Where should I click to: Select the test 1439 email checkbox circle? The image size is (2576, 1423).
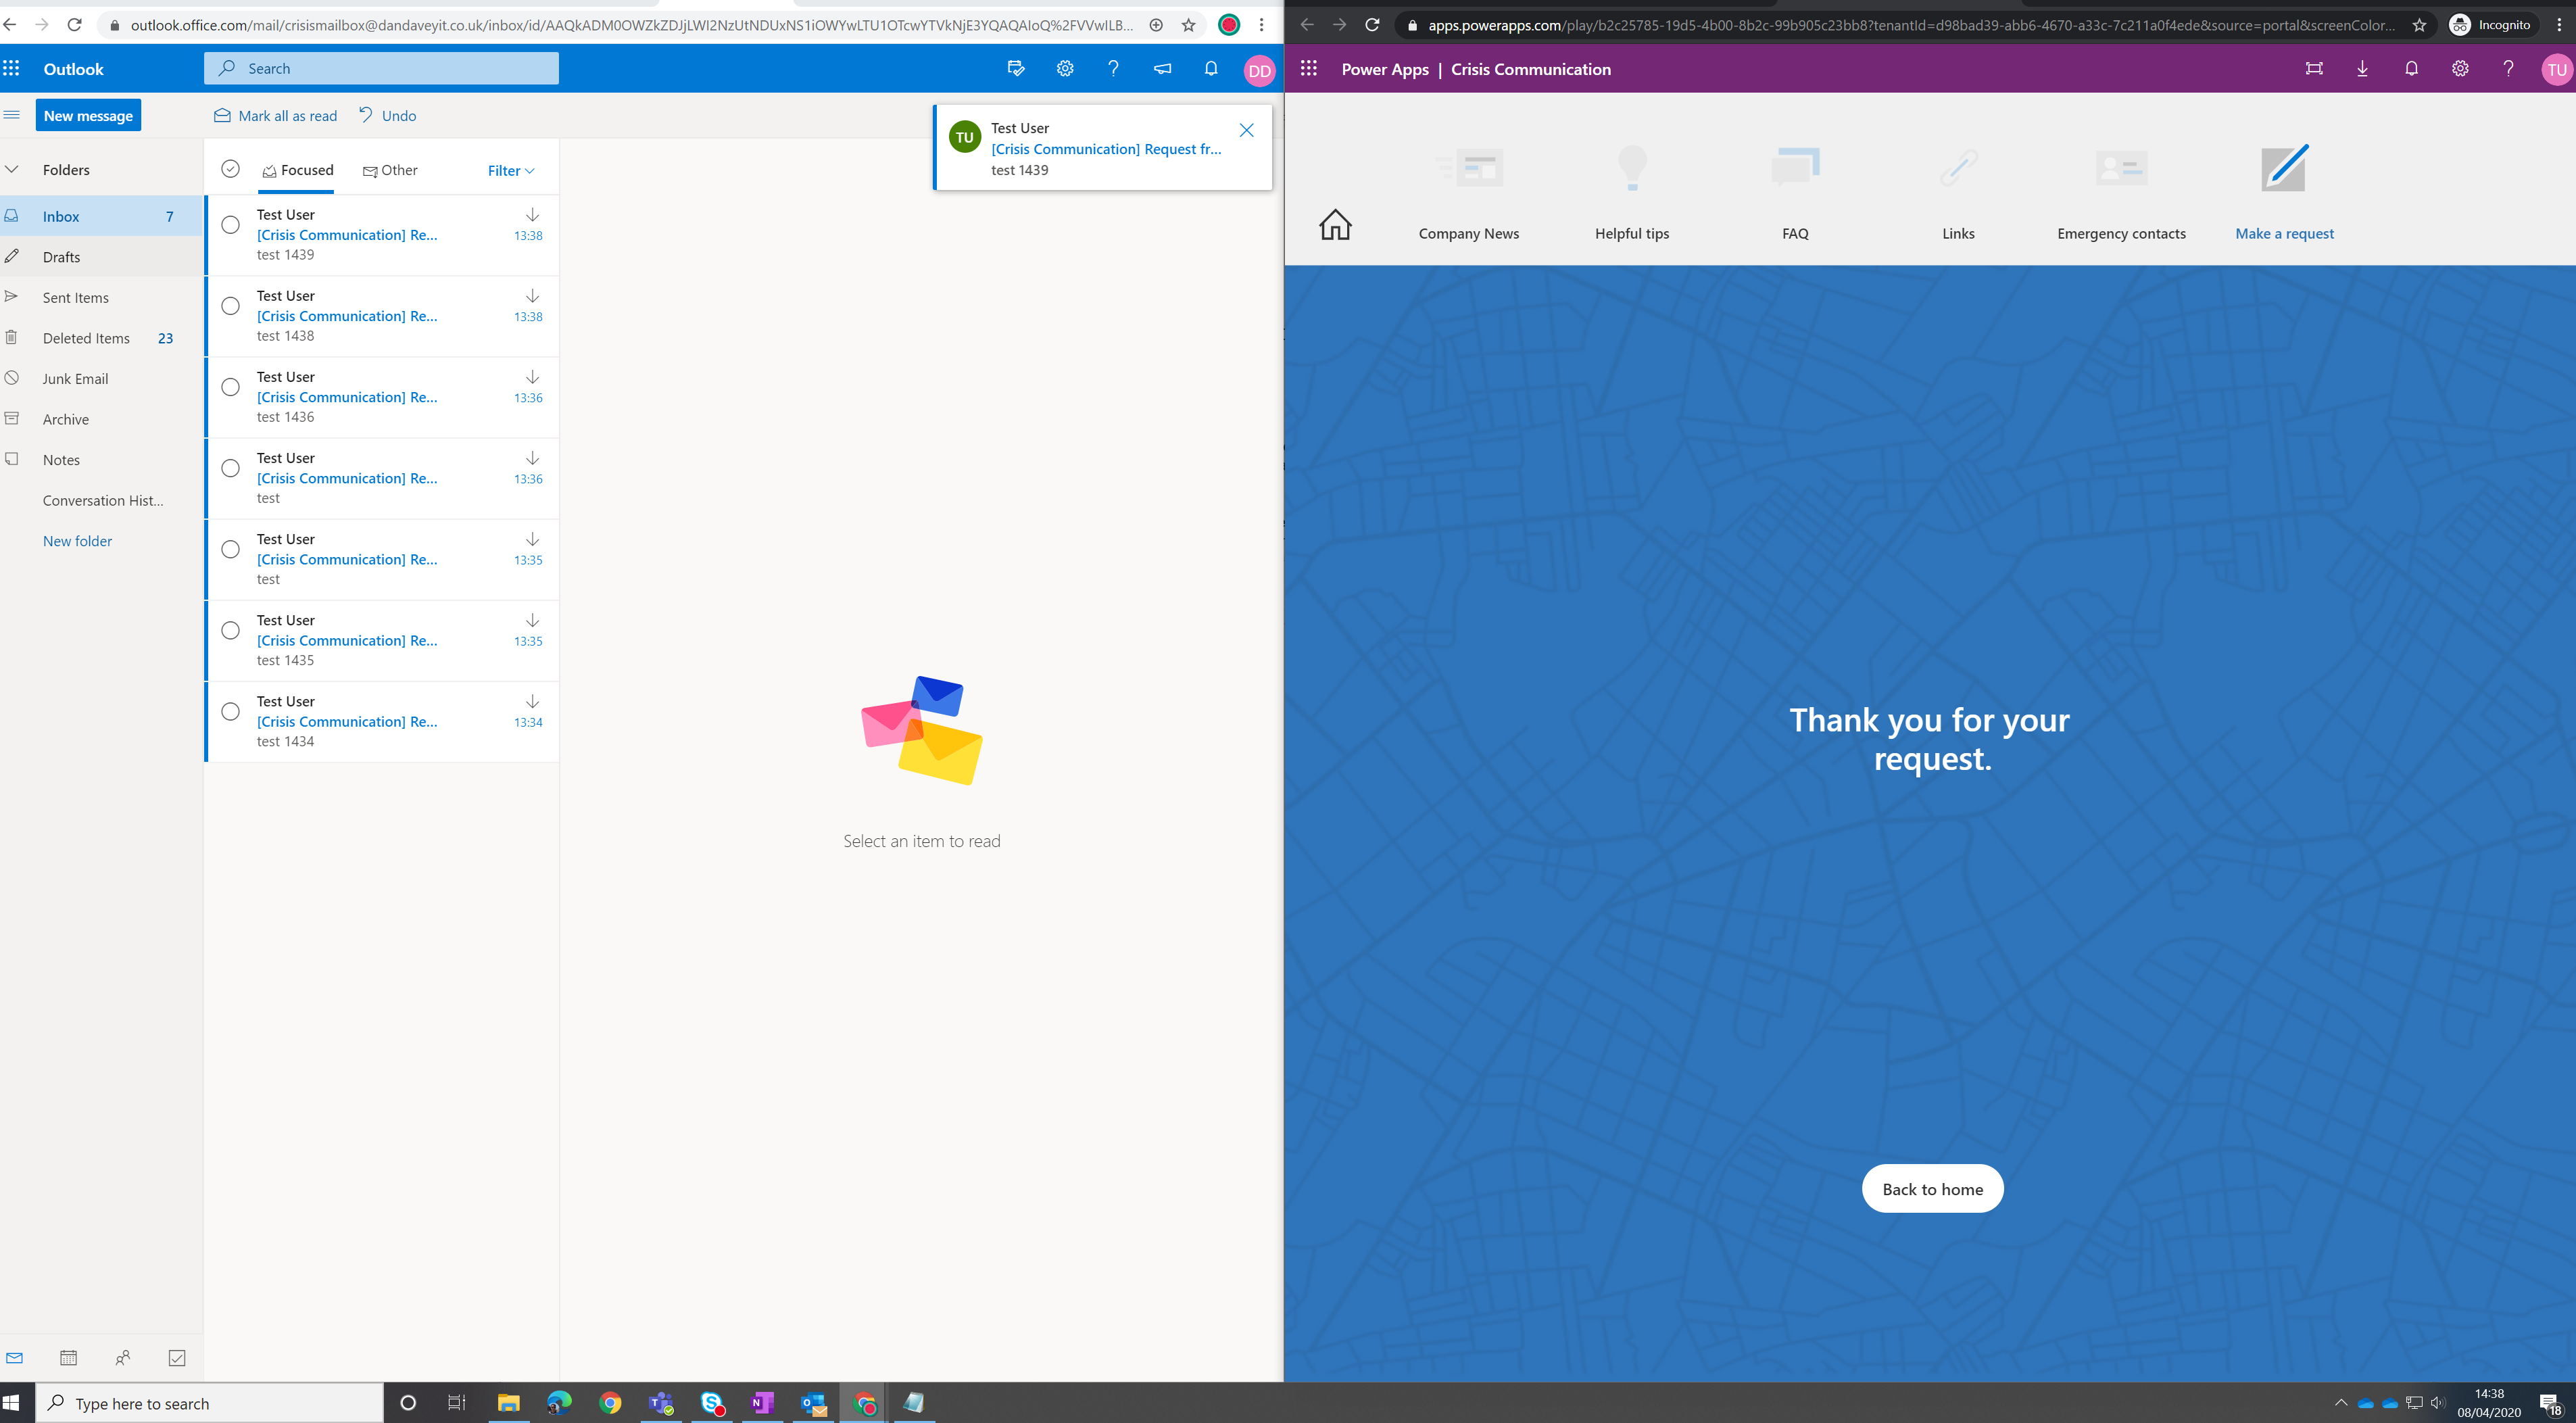(230, 225)
